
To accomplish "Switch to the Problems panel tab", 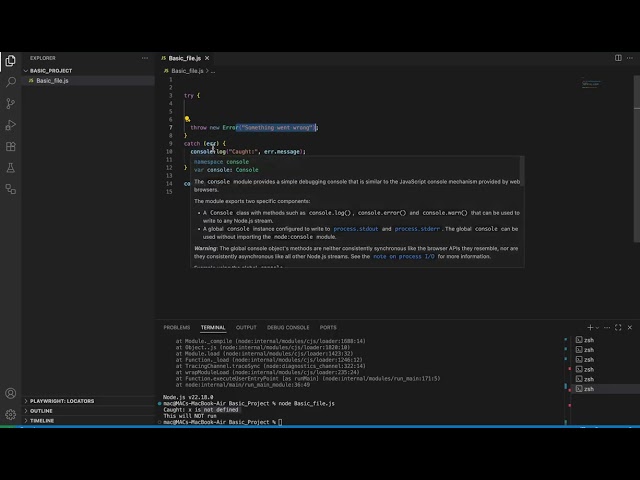I will 177,327.
